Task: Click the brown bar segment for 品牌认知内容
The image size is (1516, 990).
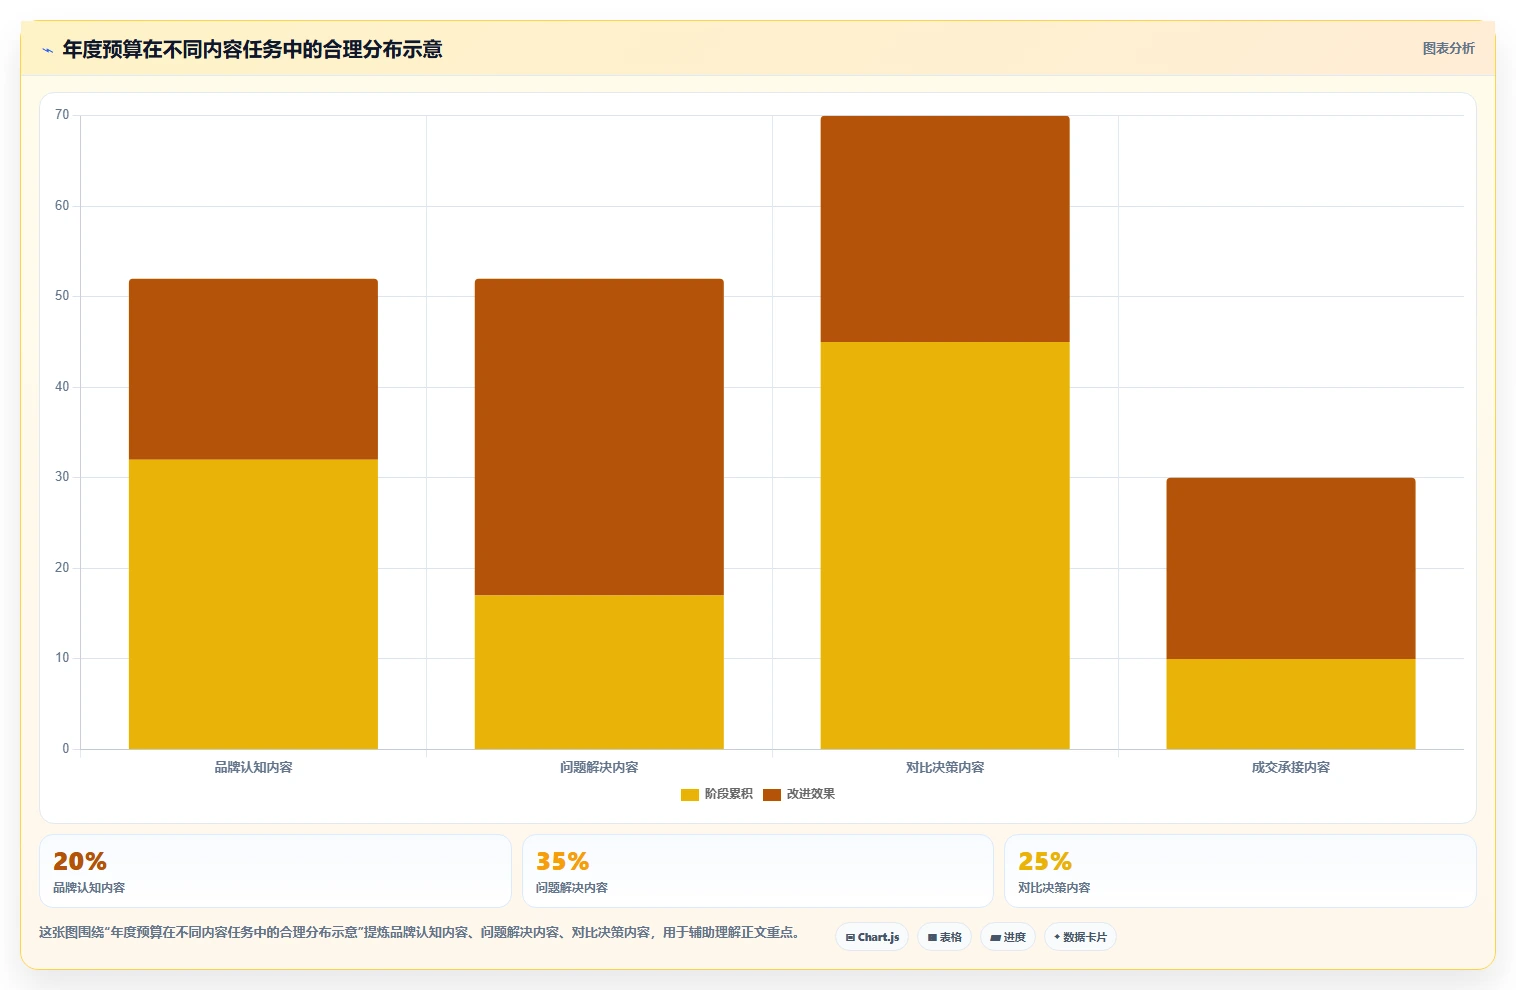Action: point(253,369)
